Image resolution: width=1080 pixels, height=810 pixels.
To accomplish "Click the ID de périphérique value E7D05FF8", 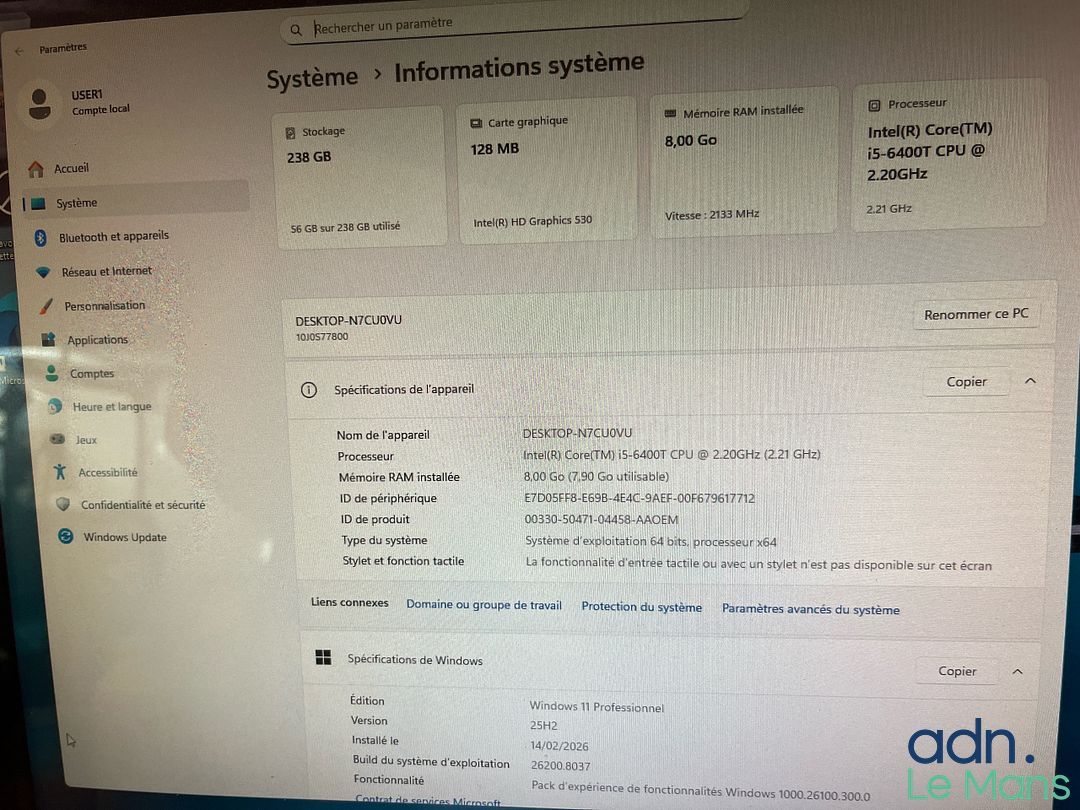I will [639, 498].
